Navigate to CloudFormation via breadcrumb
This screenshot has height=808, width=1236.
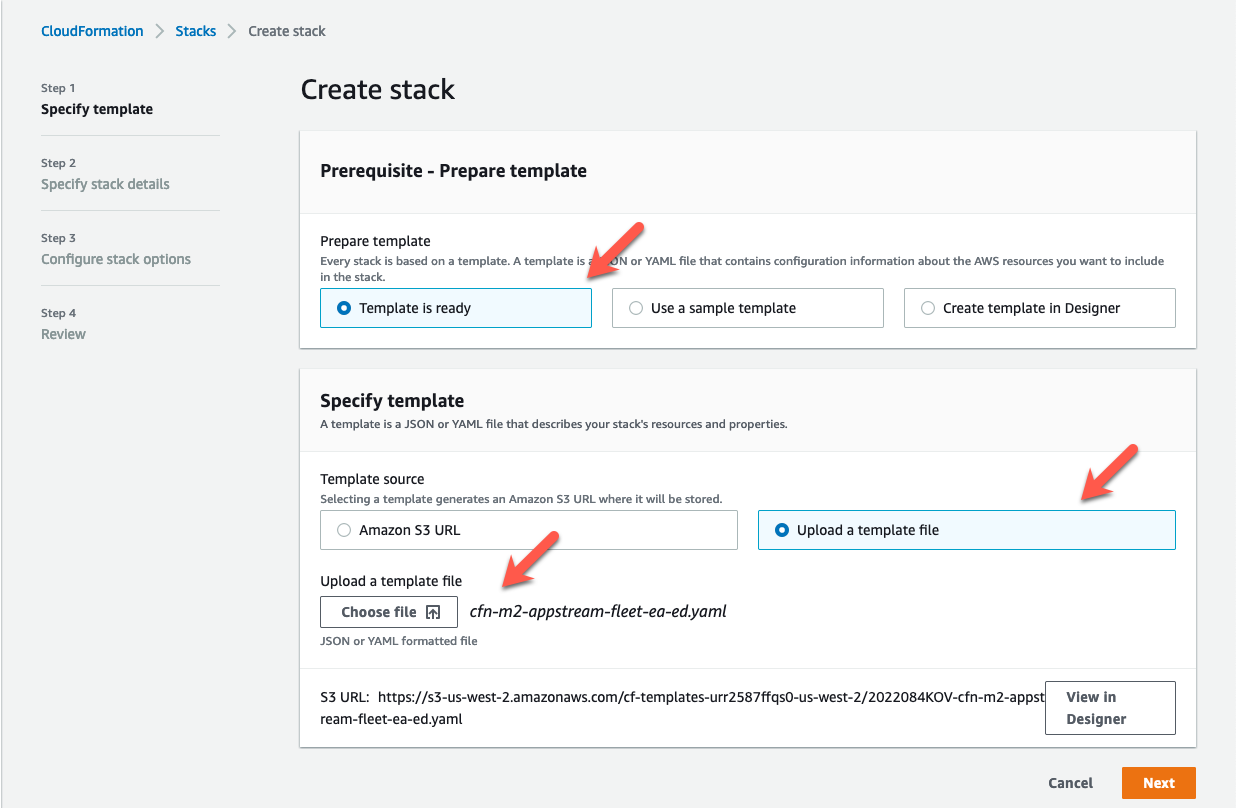point(92,31)
